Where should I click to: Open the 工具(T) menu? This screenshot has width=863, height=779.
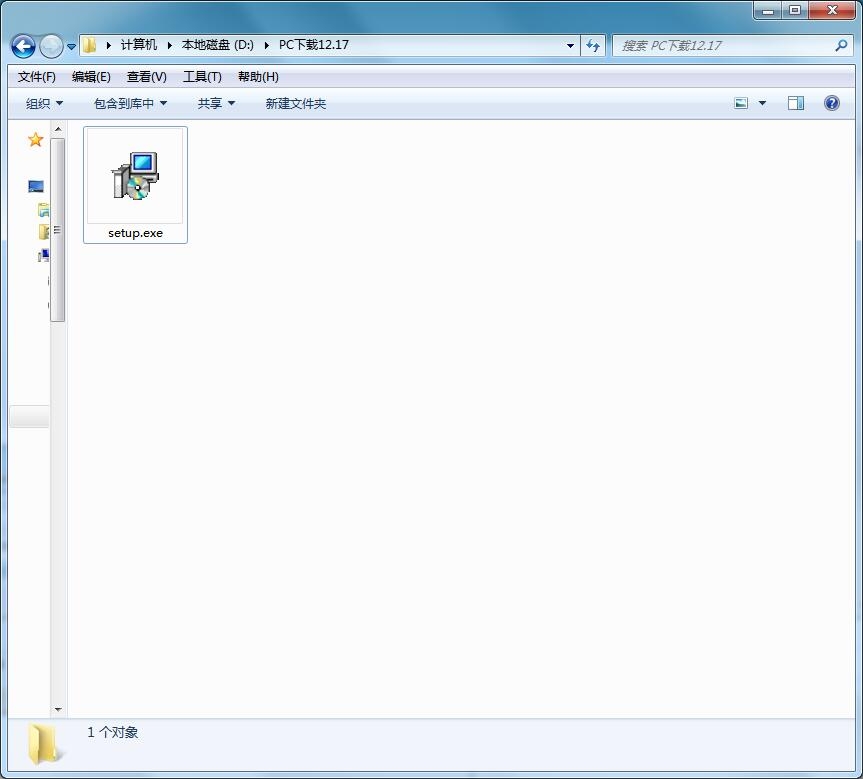[x=203, y=77]
